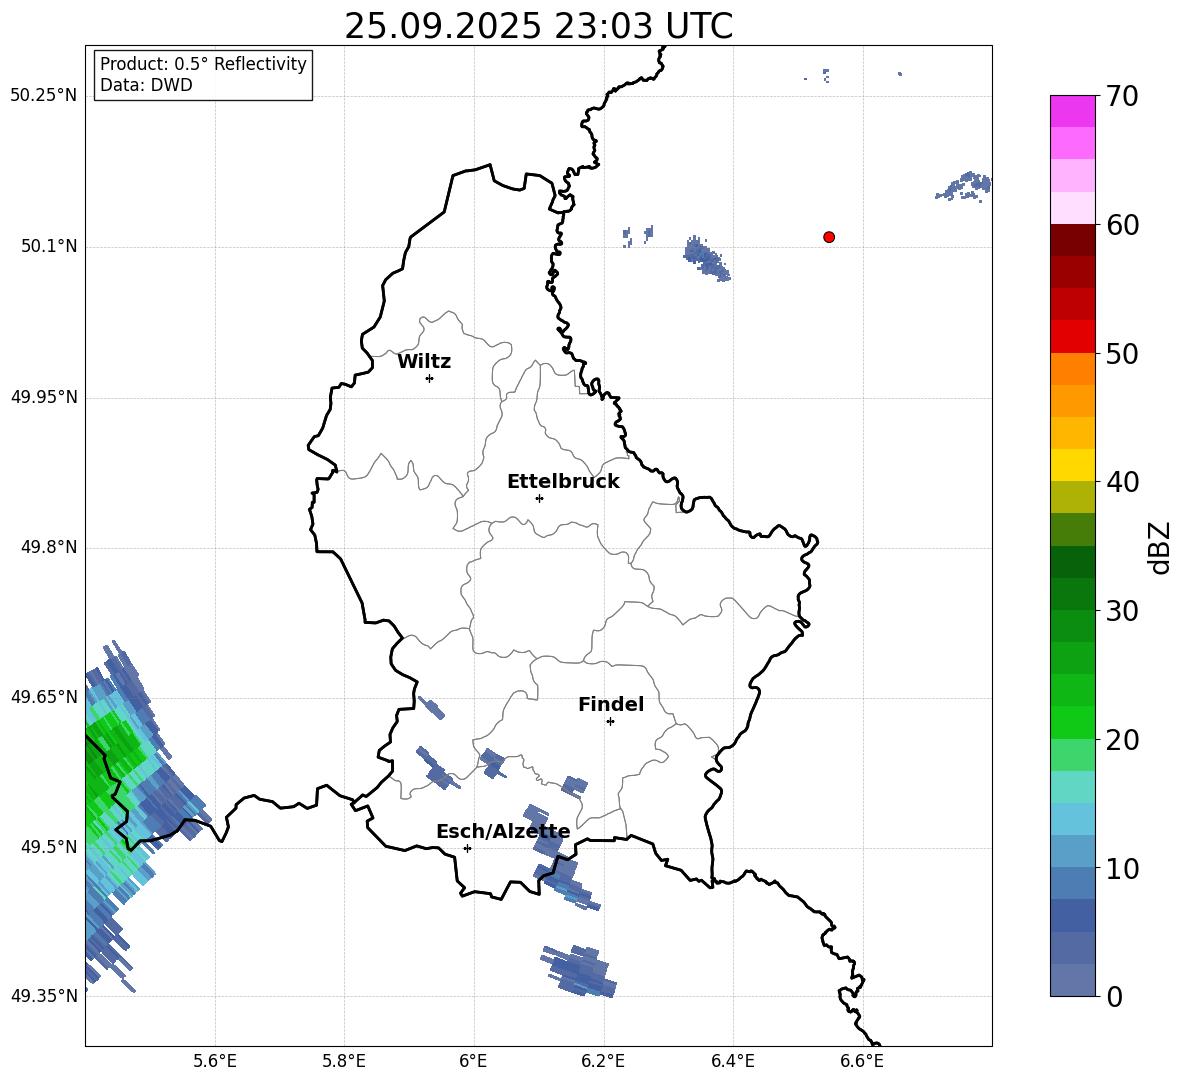Click the 5.8°E longitude label
The height and width of the screenshot is (1081, 1184).
tap(344, 1061)
